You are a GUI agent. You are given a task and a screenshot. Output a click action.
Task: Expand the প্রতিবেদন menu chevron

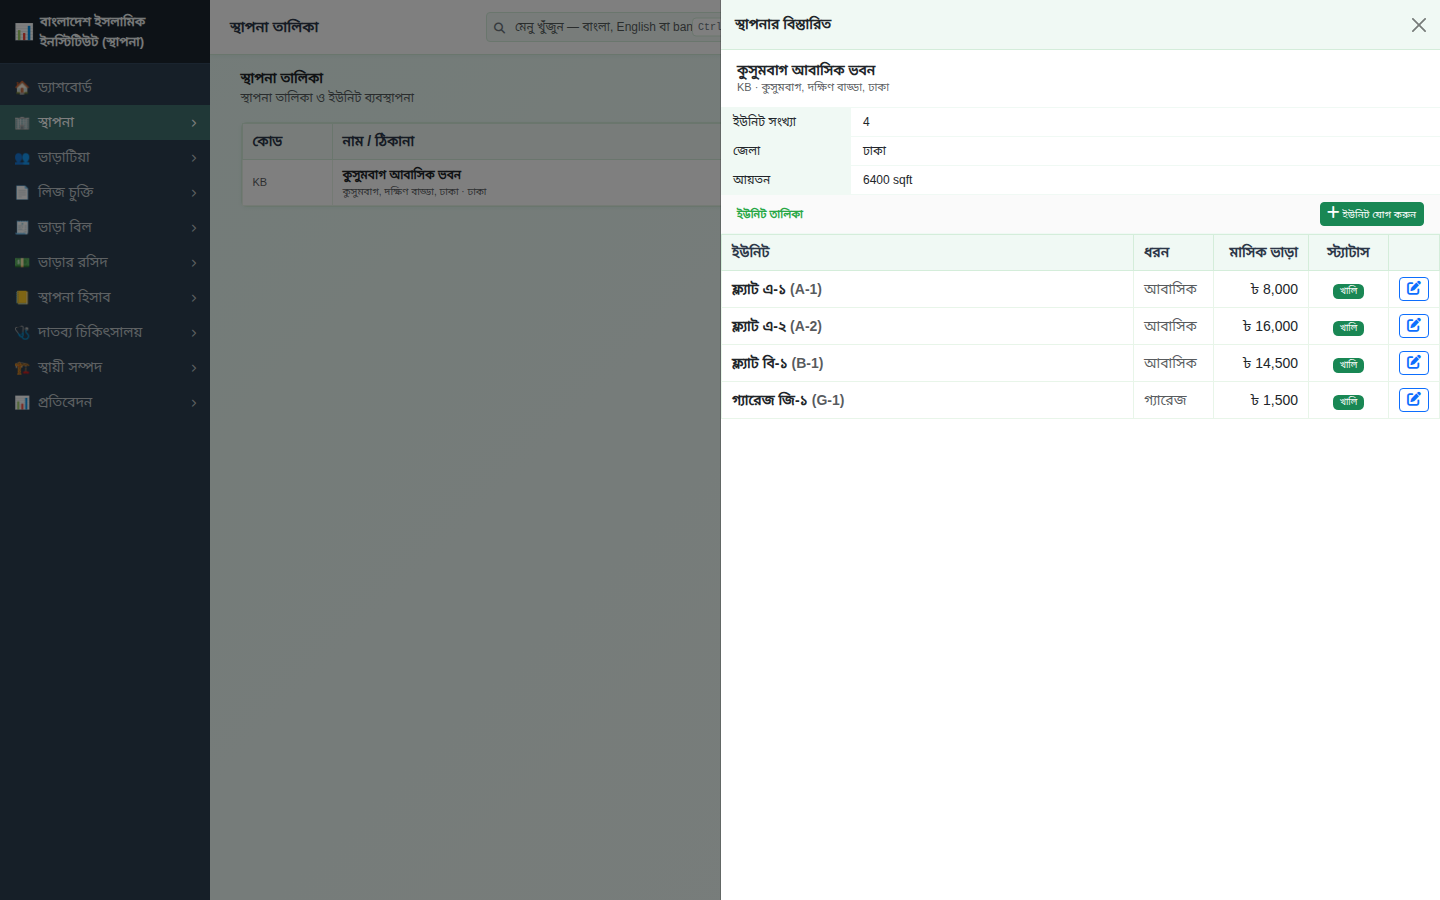point(194,403)
